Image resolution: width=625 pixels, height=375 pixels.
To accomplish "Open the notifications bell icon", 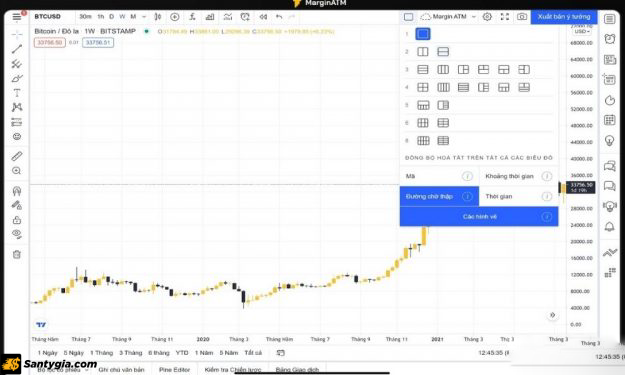I will [x=609, y=227].
